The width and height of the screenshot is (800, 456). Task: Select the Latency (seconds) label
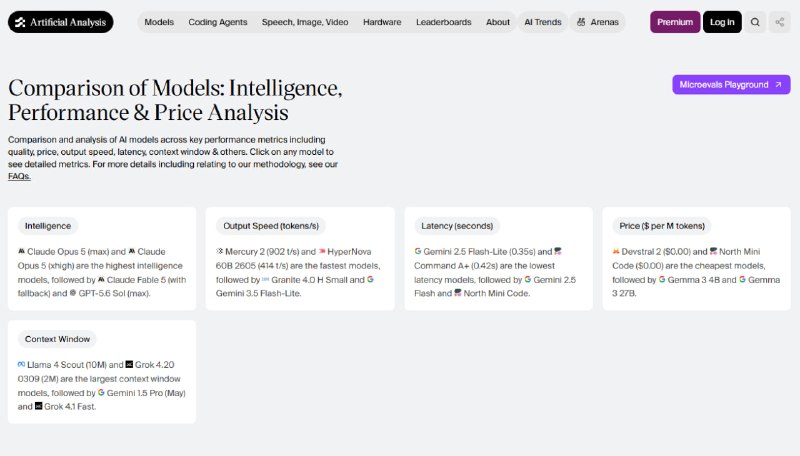point(457,226)
